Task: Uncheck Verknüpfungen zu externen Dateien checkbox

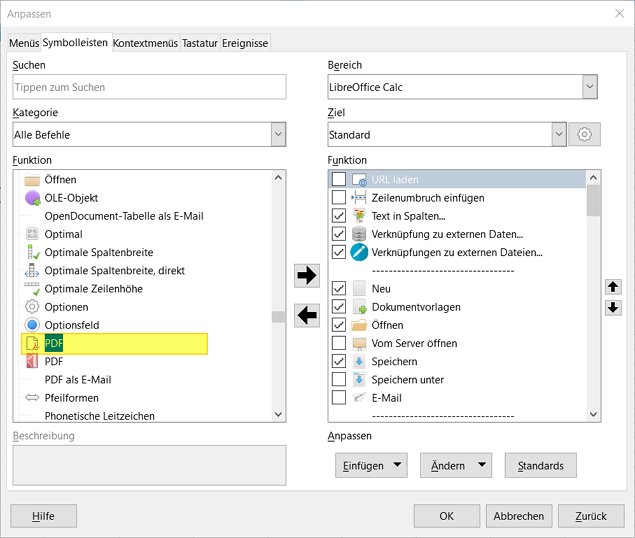Action: click(x=339, y=252)
